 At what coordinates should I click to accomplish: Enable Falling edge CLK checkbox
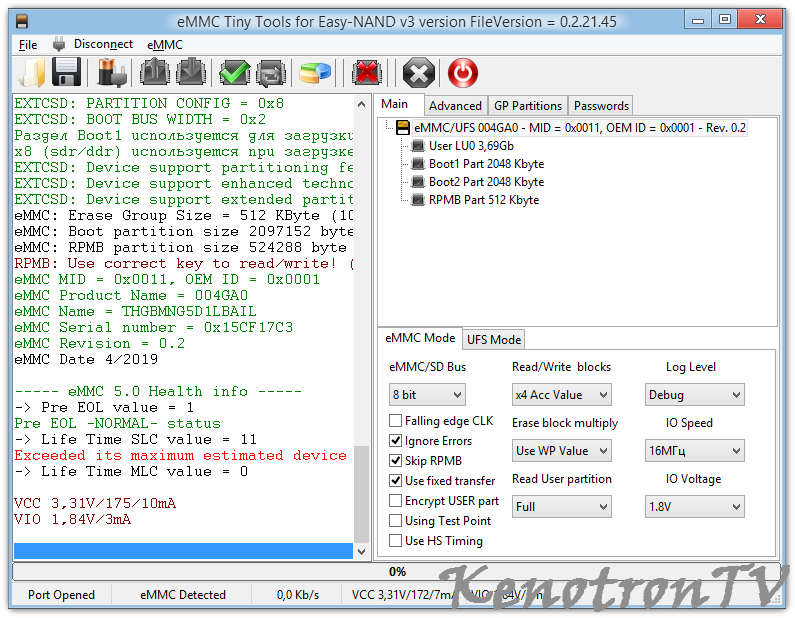tap(395, 421)
